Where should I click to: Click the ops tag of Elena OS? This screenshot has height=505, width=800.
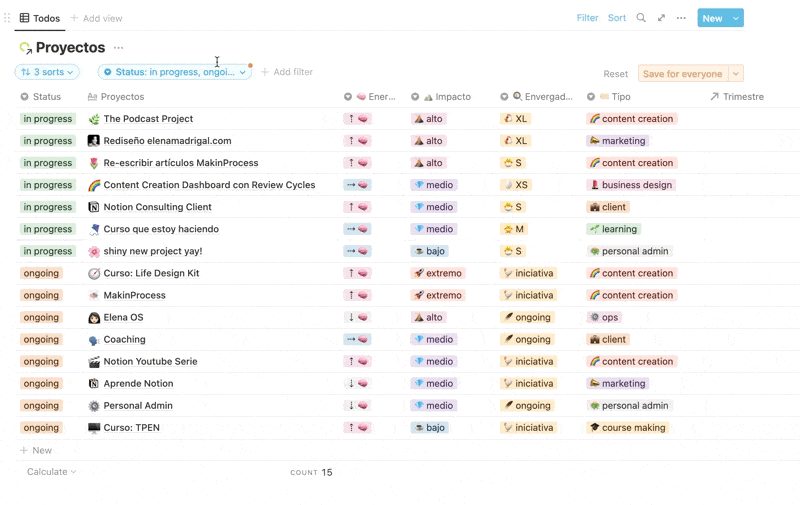point(604,317)
